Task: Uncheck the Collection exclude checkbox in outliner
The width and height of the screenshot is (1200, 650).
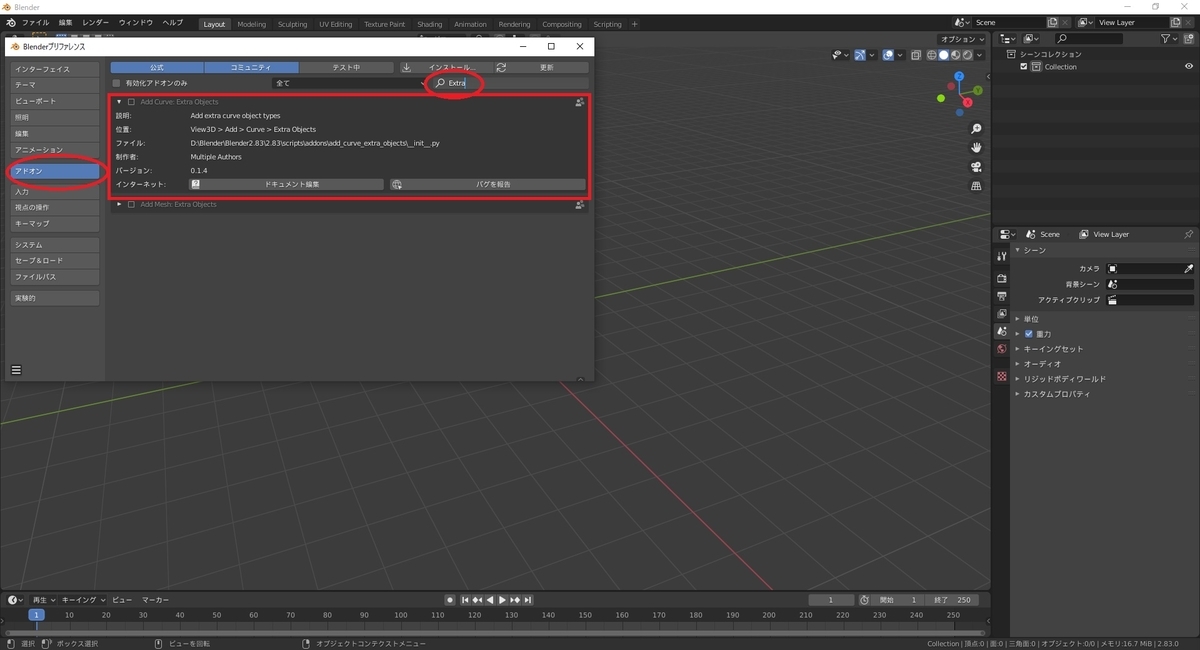Action: click(x=1024, y=67)
